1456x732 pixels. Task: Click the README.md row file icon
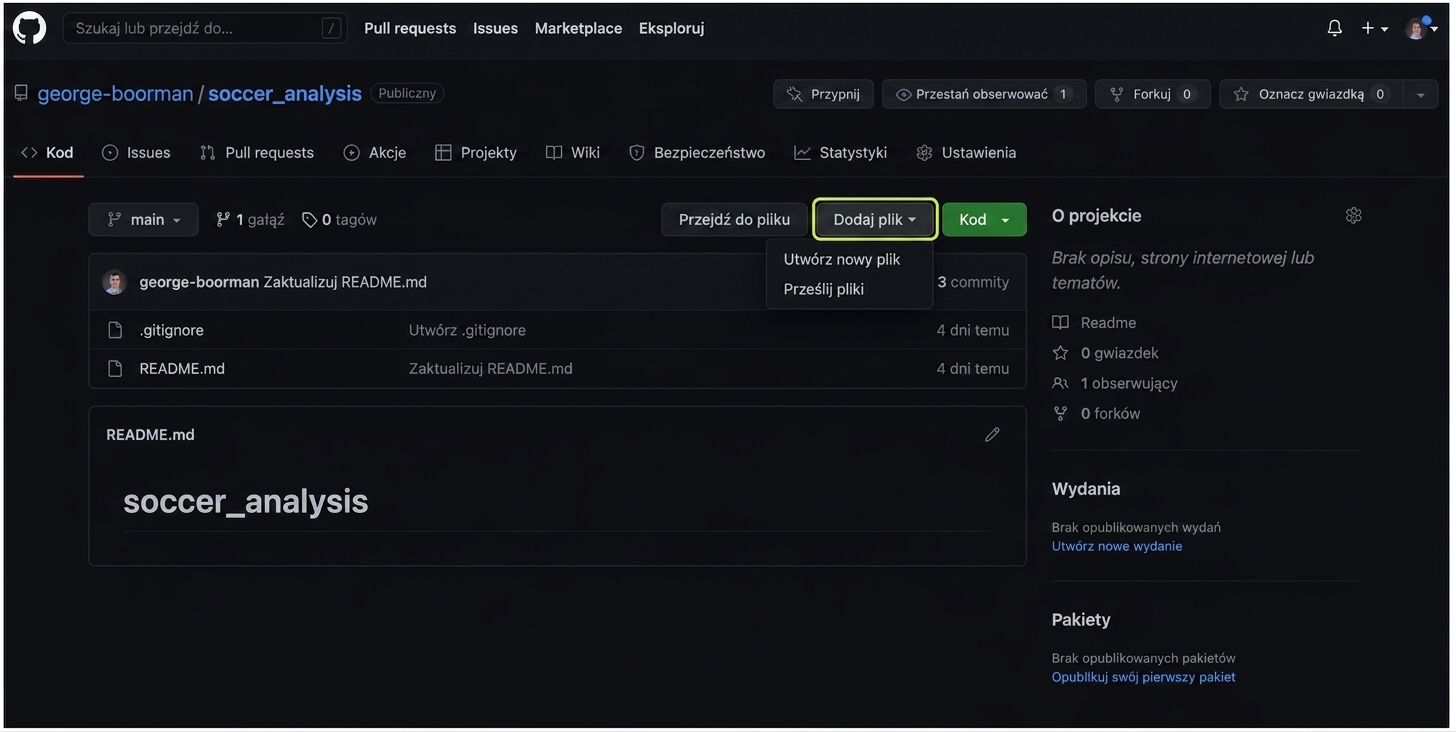[115, 368]
